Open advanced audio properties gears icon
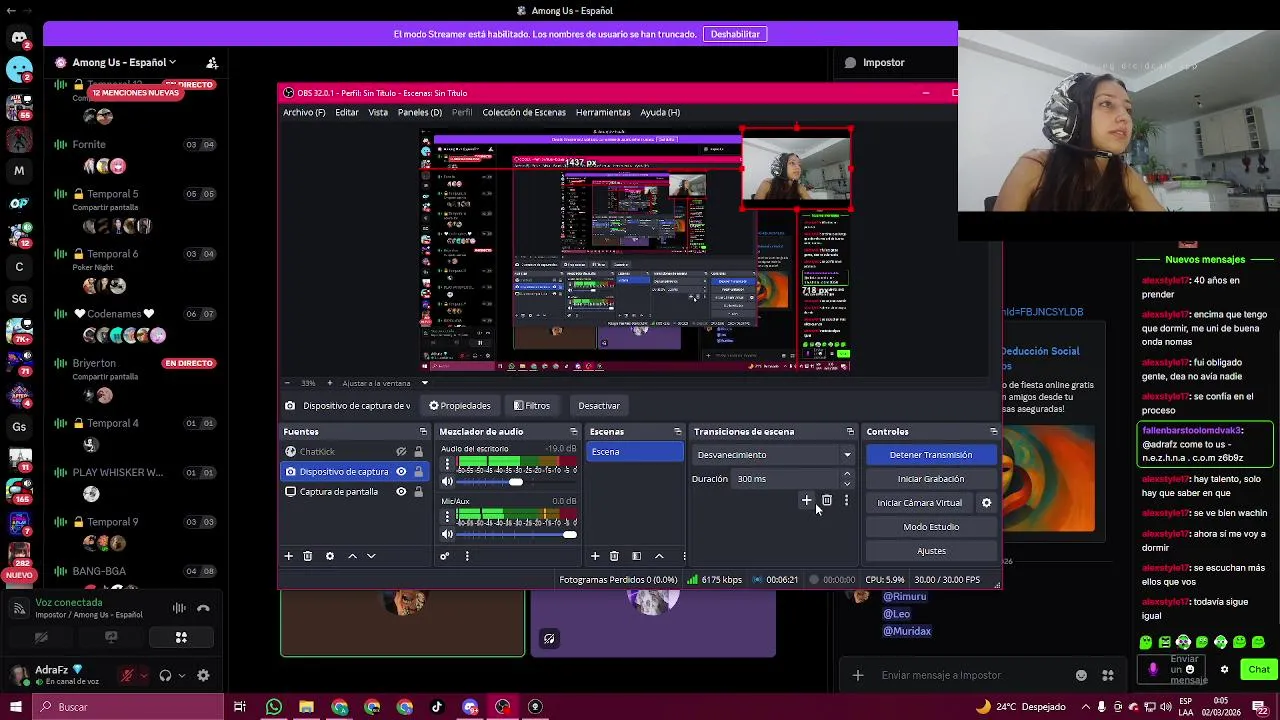Image resolution: width=1280 pixels, height=720 pixels. [x=445, y=556]
